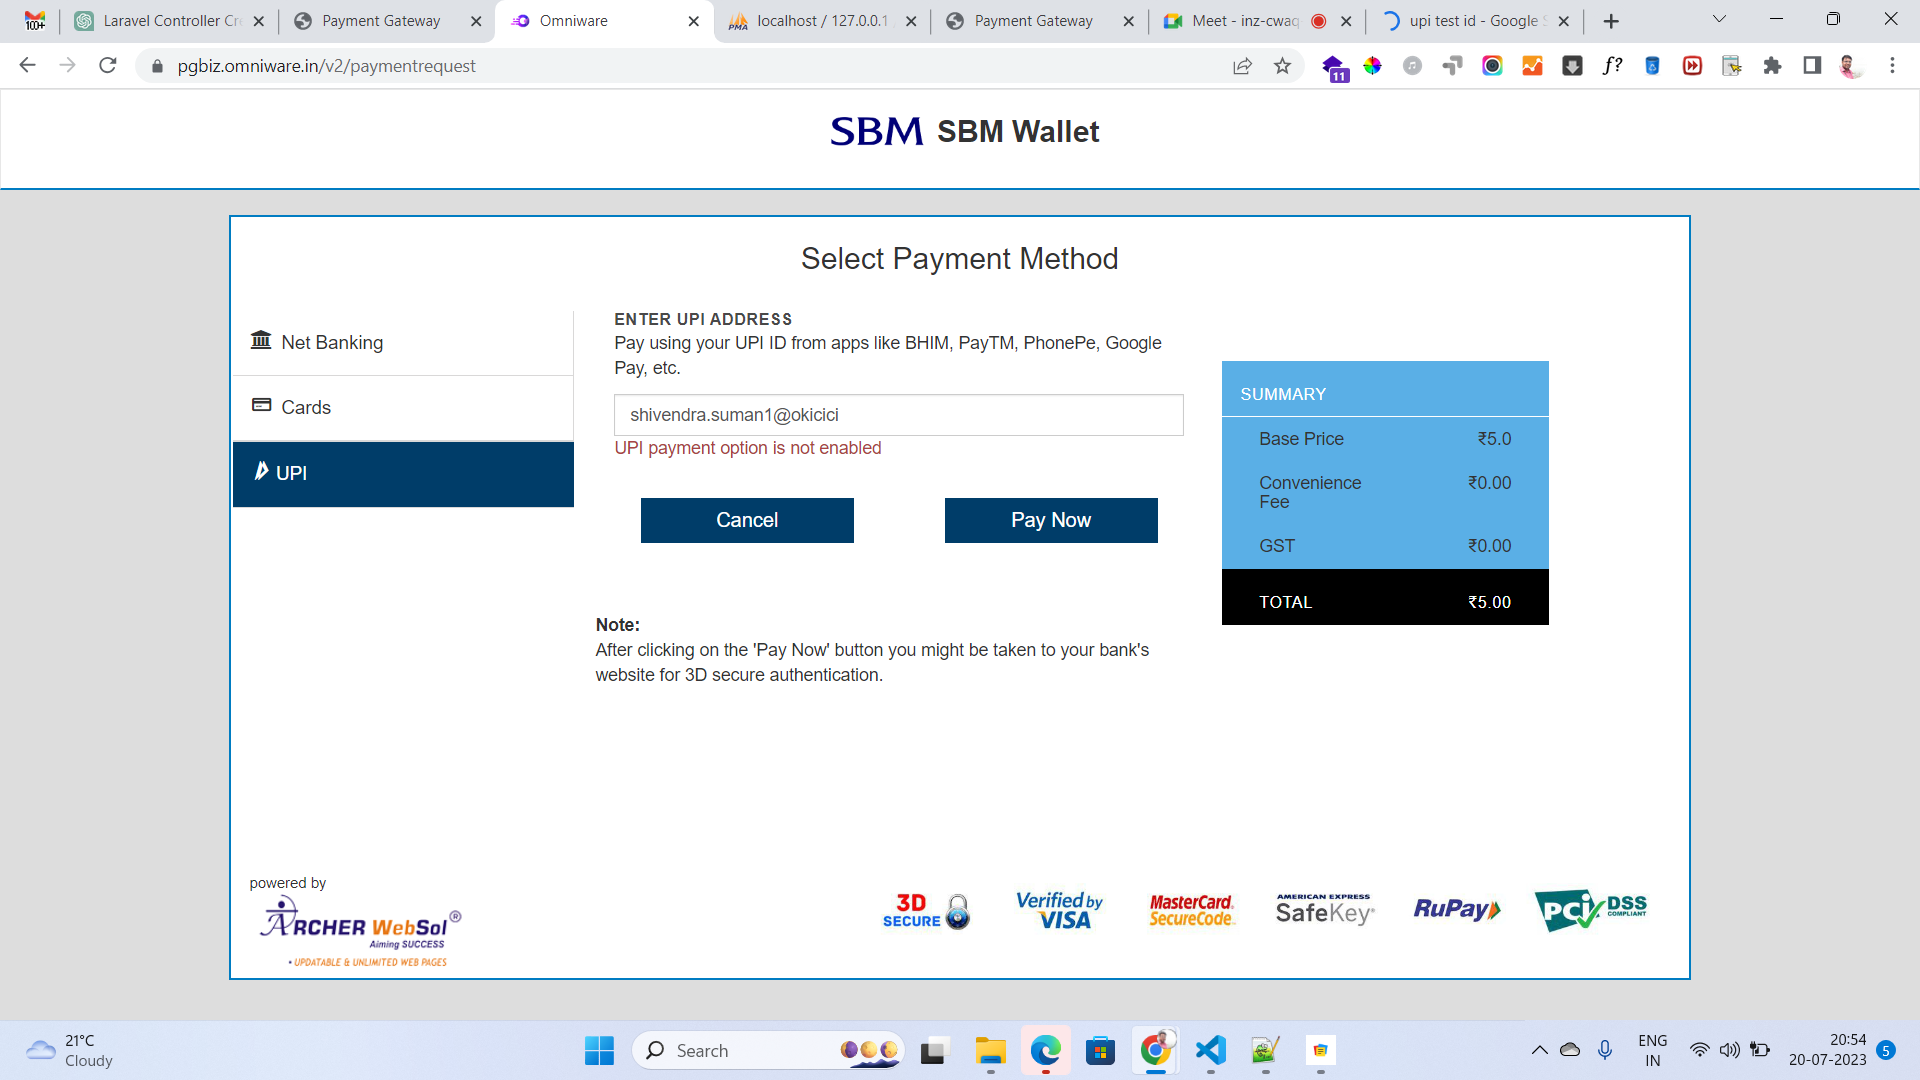Click the address bar URL
1920x1080 pixels.
coord(327,66)
